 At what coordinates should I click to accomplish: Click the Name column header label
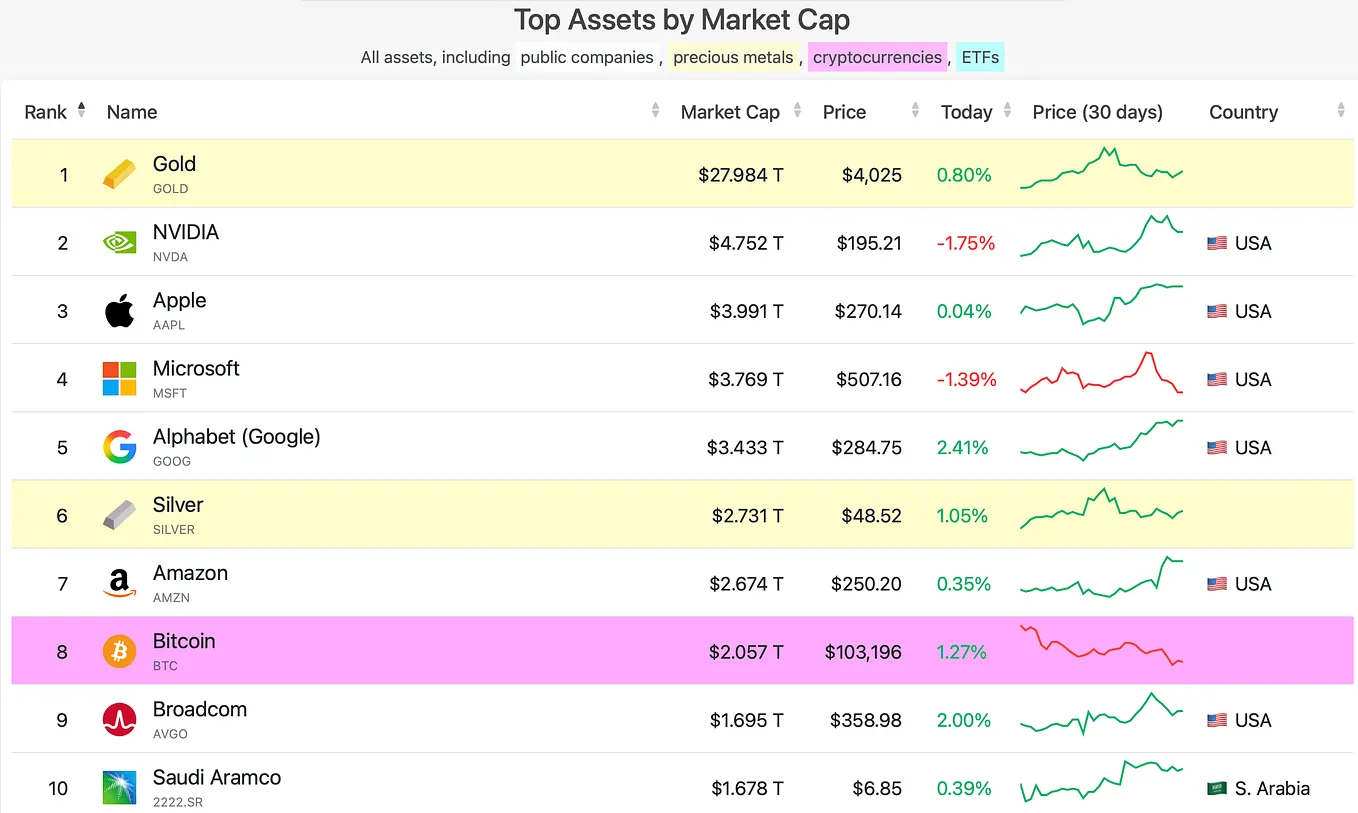coord(132,112)
